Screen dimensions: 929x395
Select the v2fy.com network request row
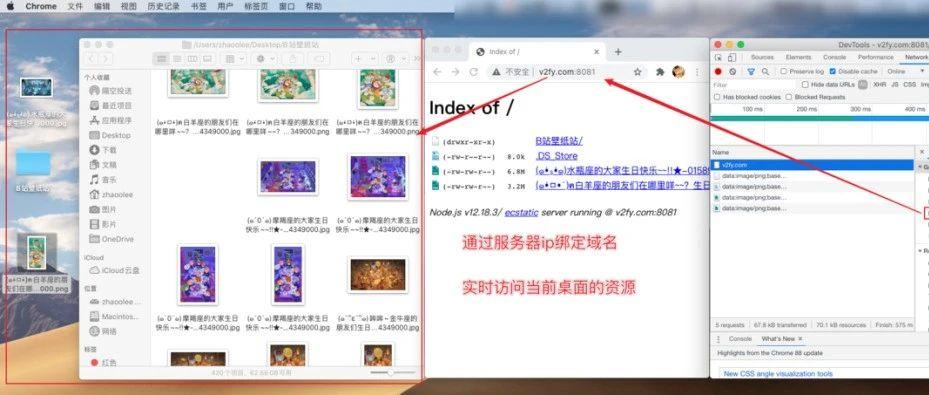click(x=812, y=165)
